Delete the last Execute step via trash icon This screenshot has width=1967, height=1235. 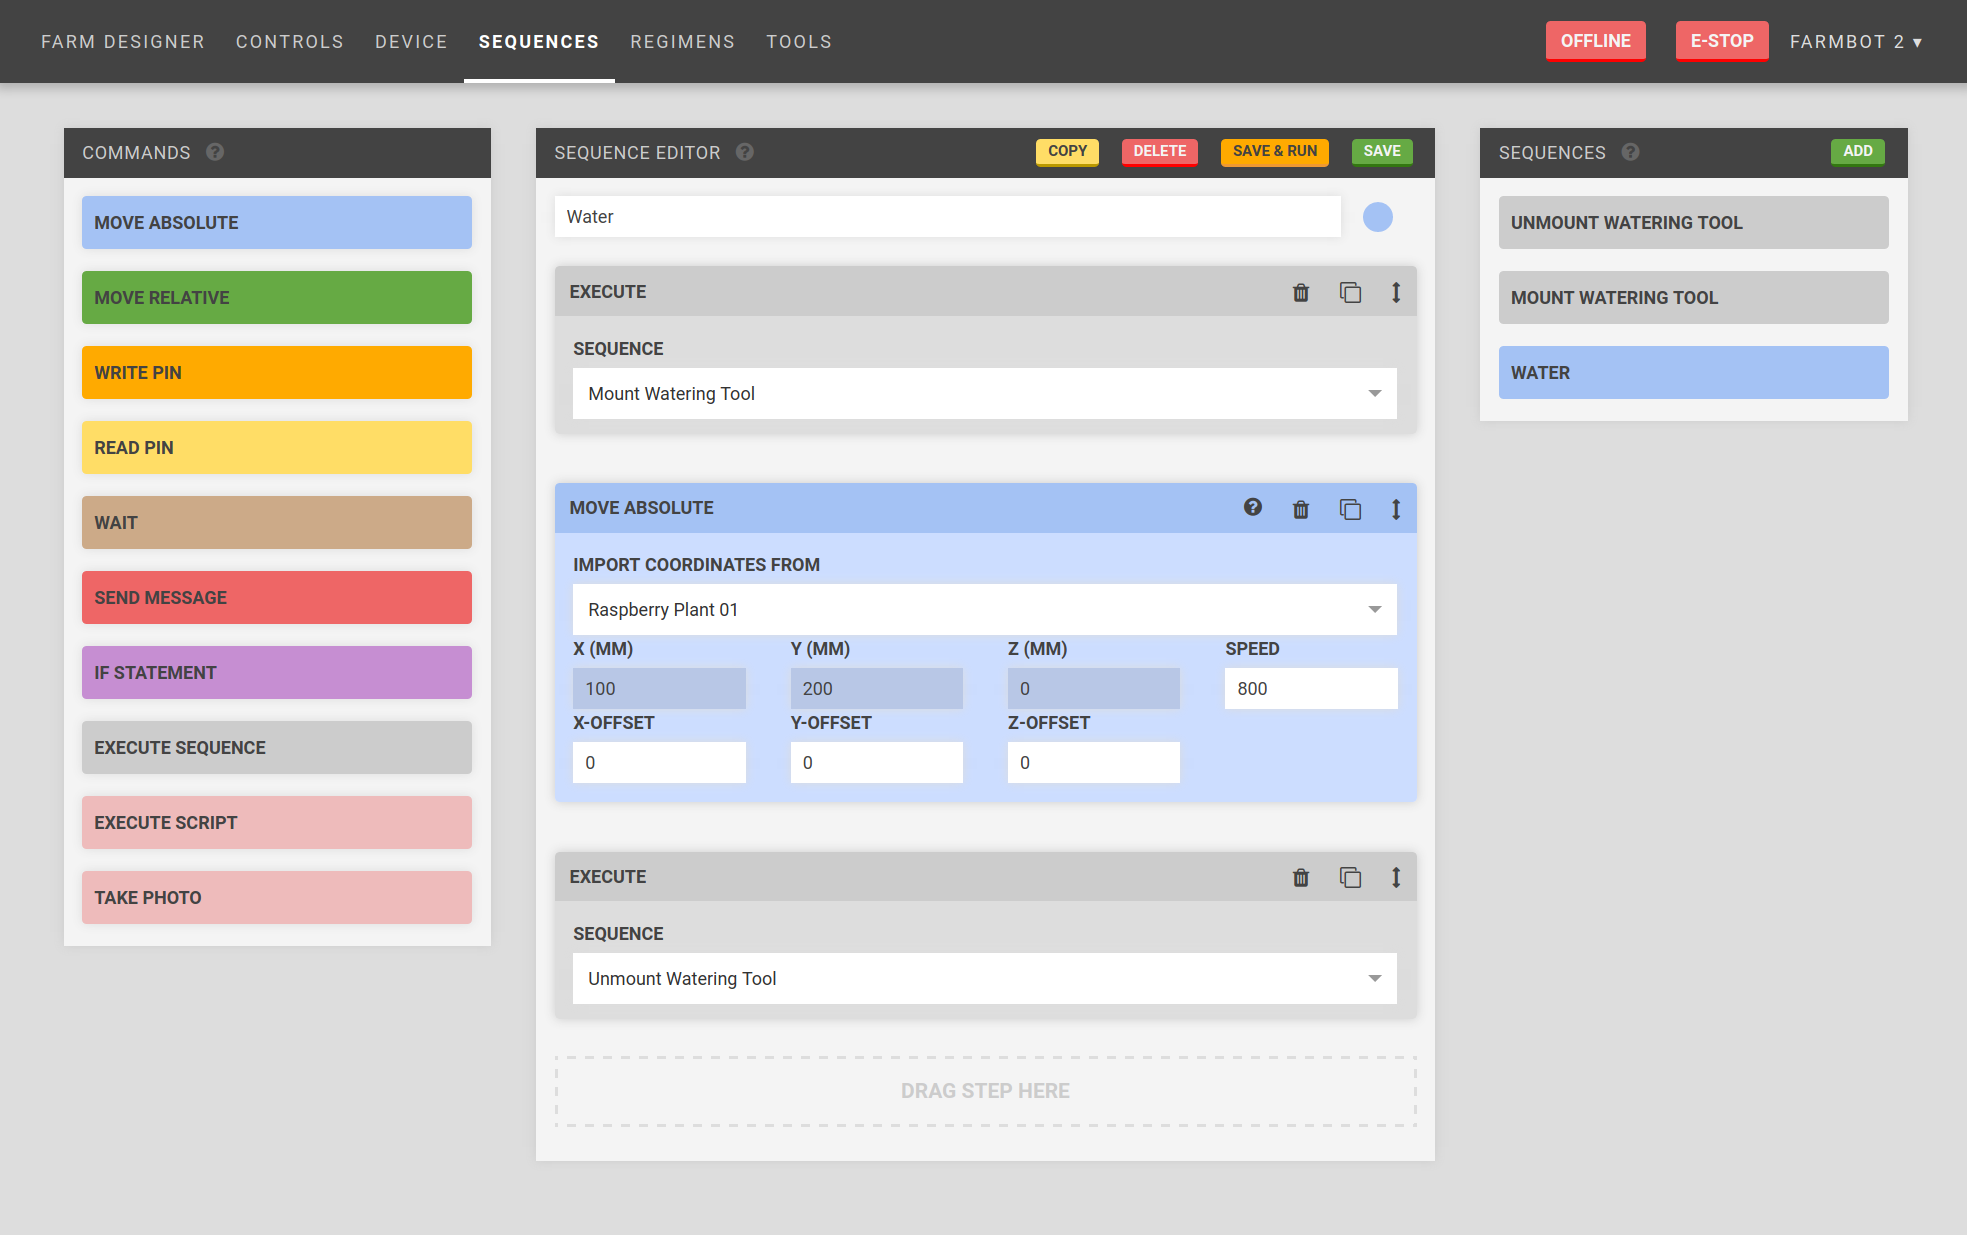click(1300, 877)
